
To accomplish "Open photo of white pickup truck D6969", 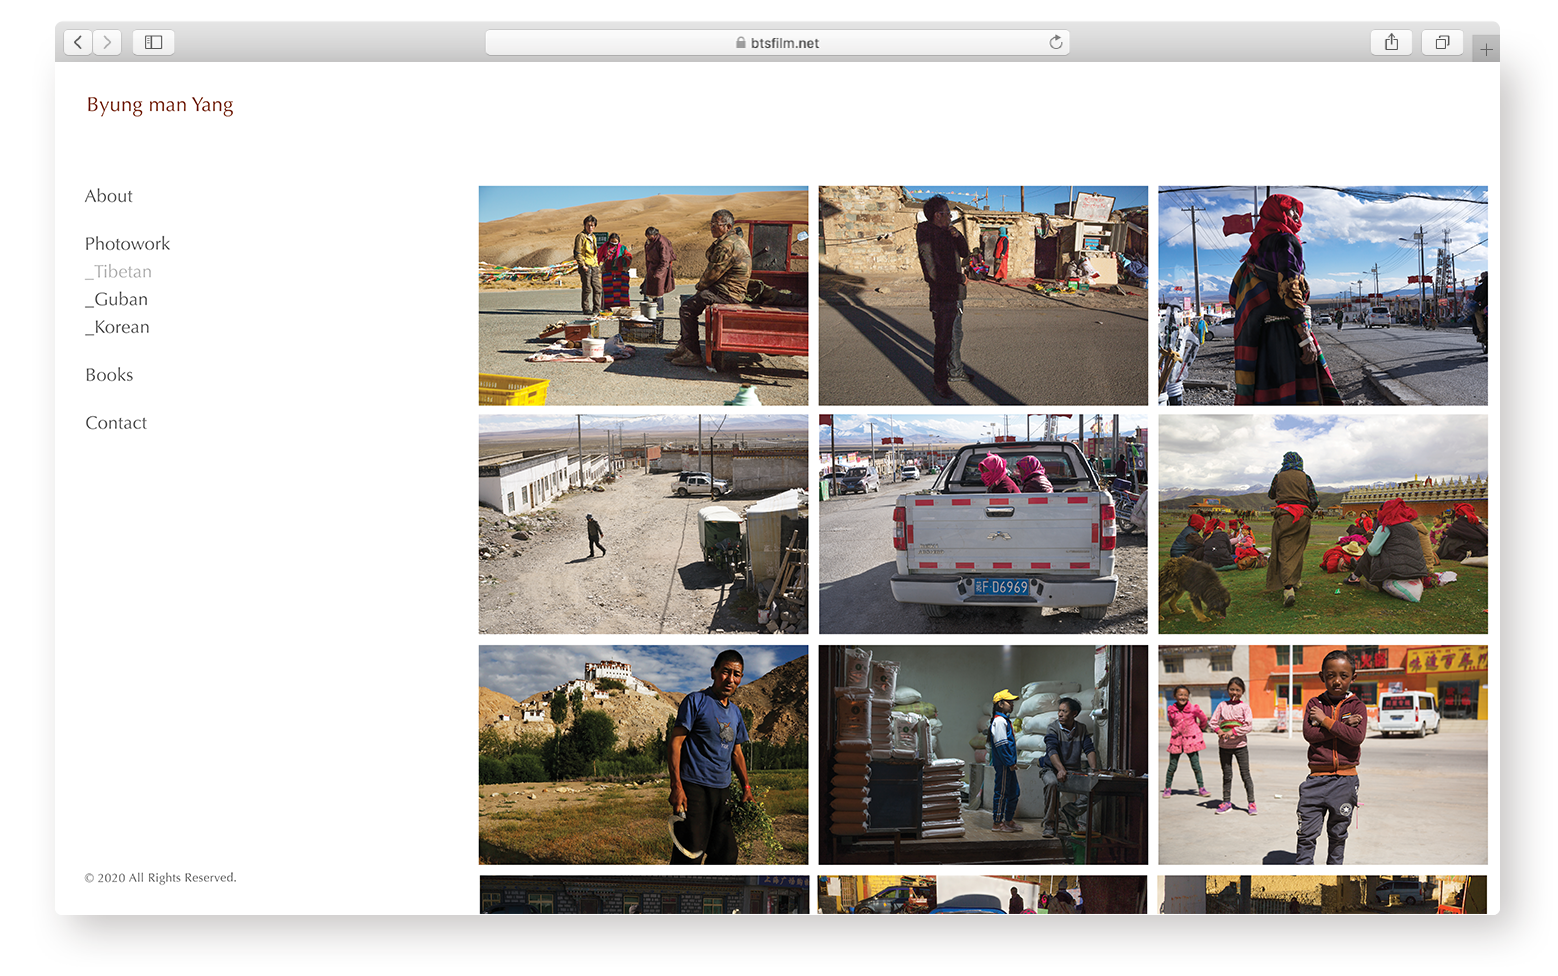I will point(983,524).
